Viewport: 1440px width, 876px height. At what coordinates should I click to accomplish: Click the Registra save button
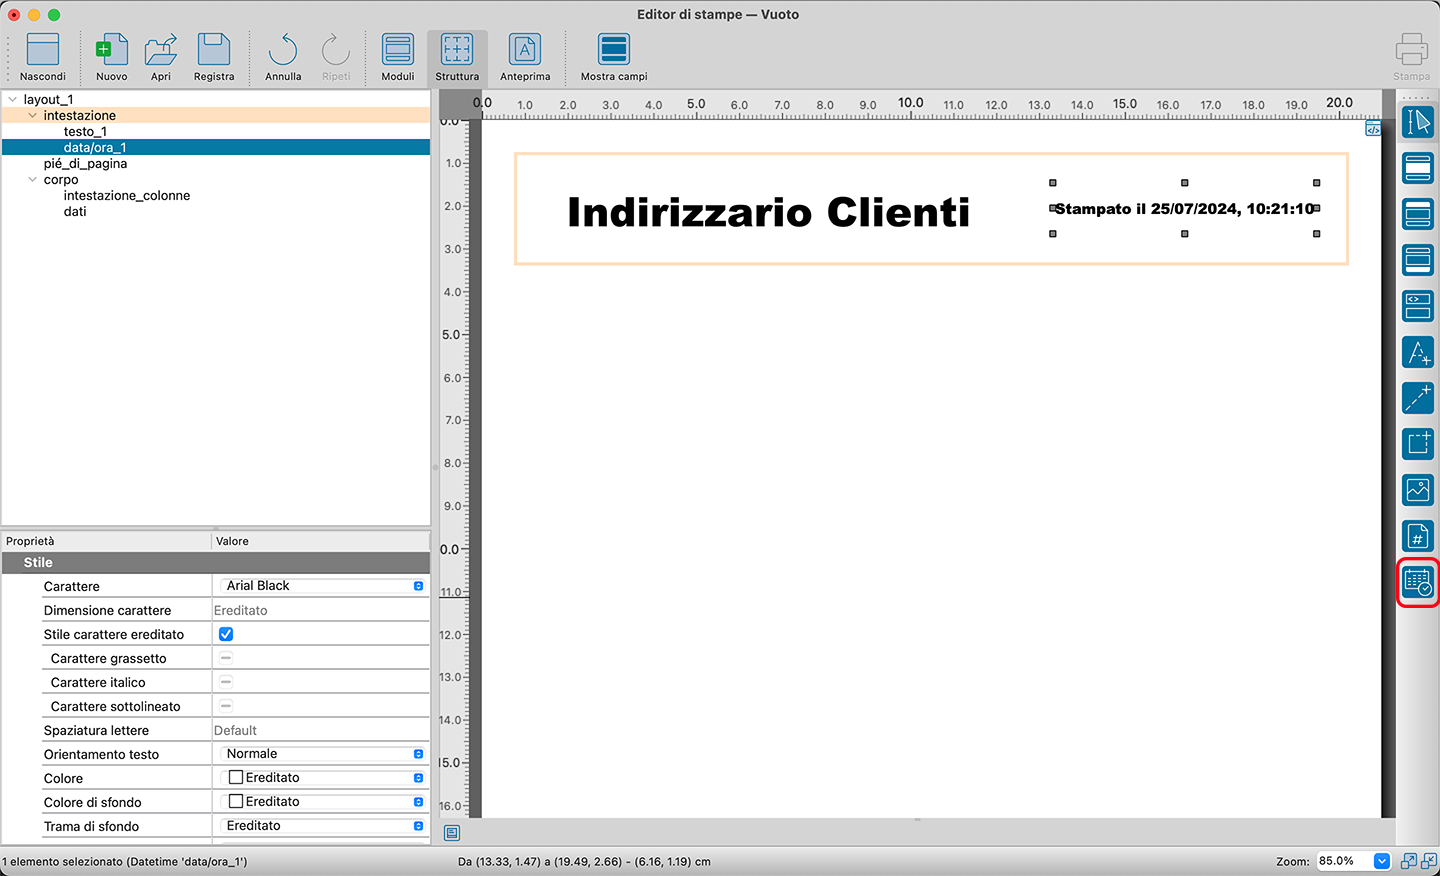(x=214, y=57)
